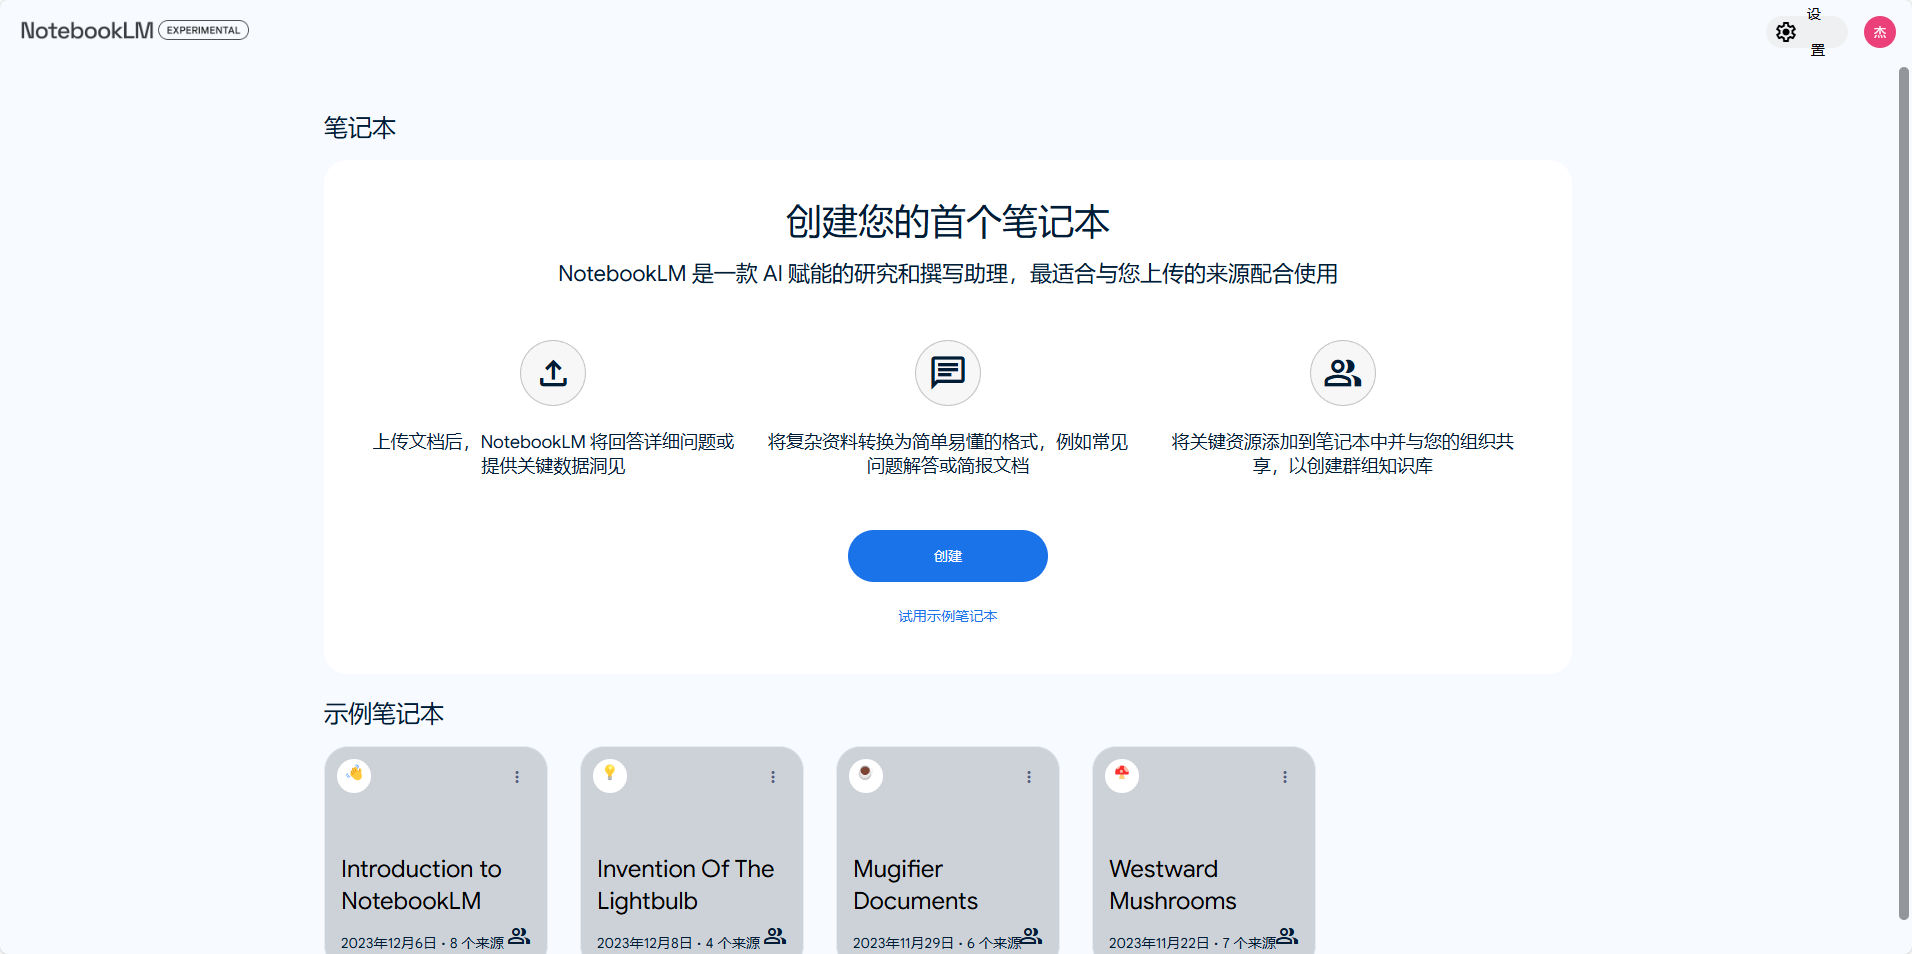Viewport: 1912px width, 954px height.
Task: Open the 试用示例笔记本 link
Action: (948, 616)
